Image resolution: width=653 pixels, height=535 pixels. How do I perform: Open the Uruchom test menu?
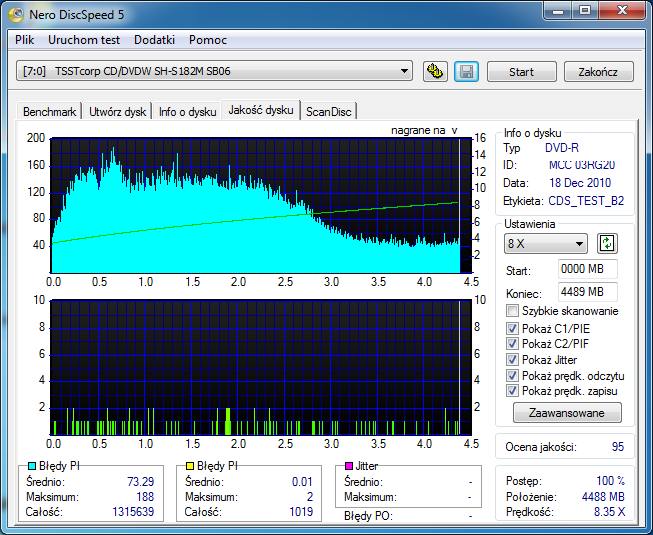pyautogui.click(x=84, y=40)
